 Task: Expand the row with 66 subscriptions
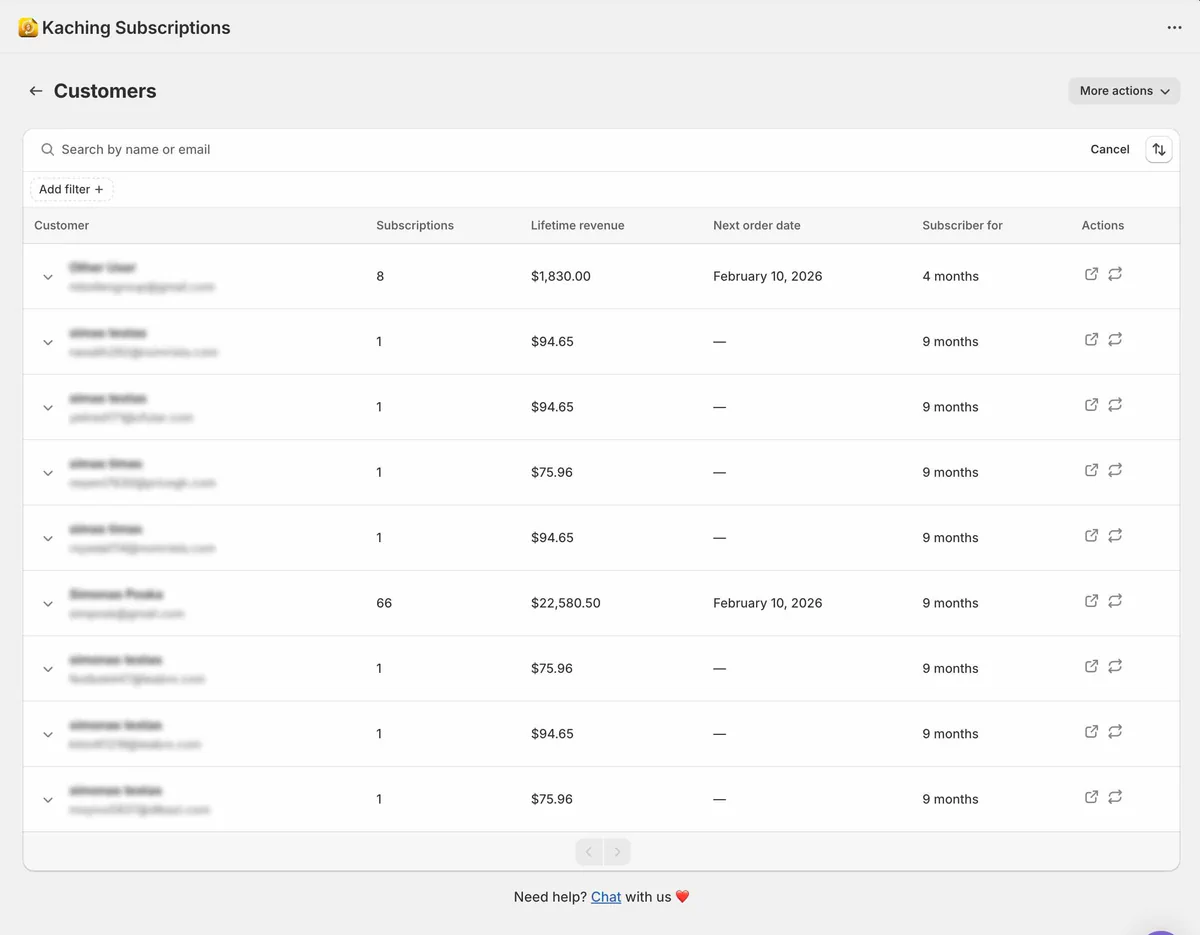[x=47, y=604]
